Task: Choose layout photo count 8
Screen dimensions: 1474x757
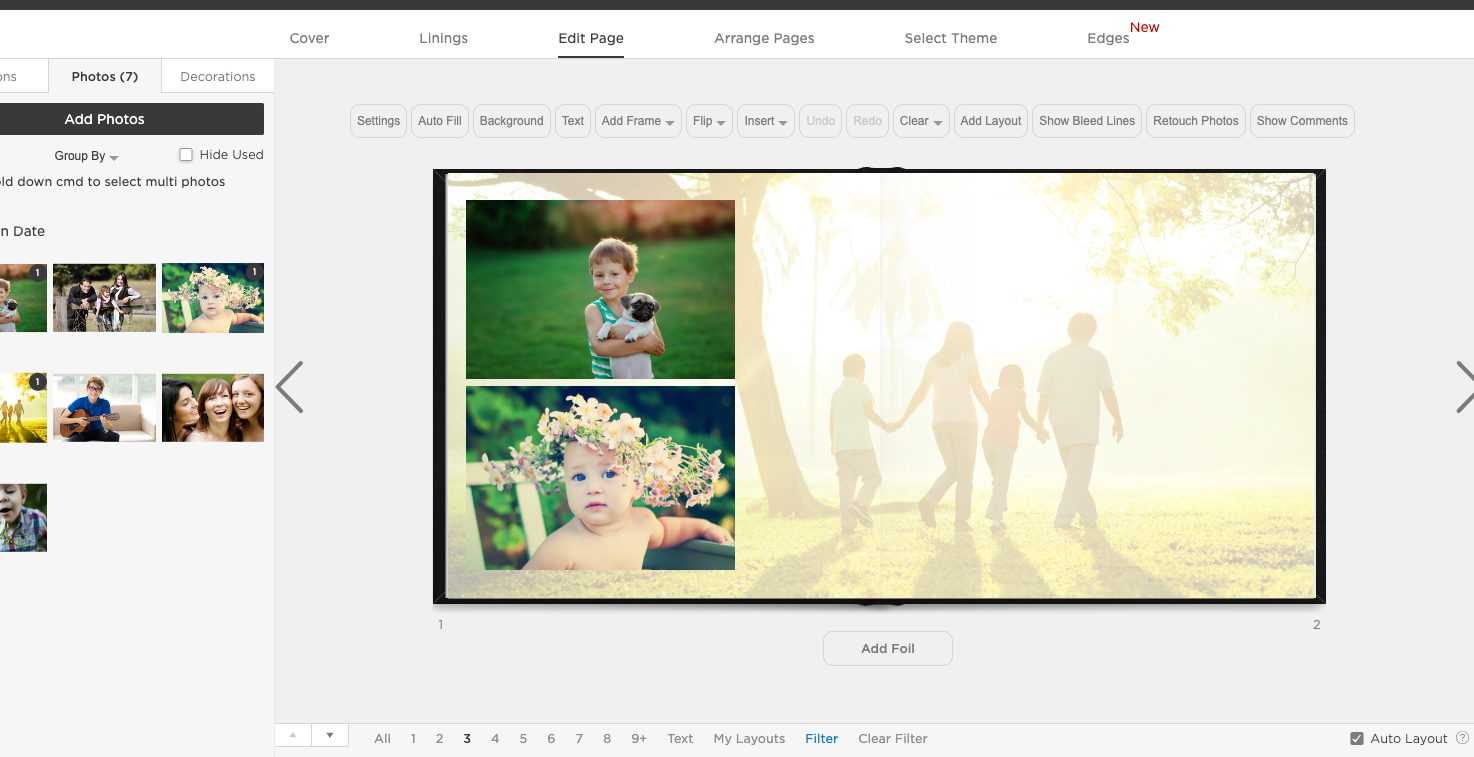Action: click(x=607, y=739)
